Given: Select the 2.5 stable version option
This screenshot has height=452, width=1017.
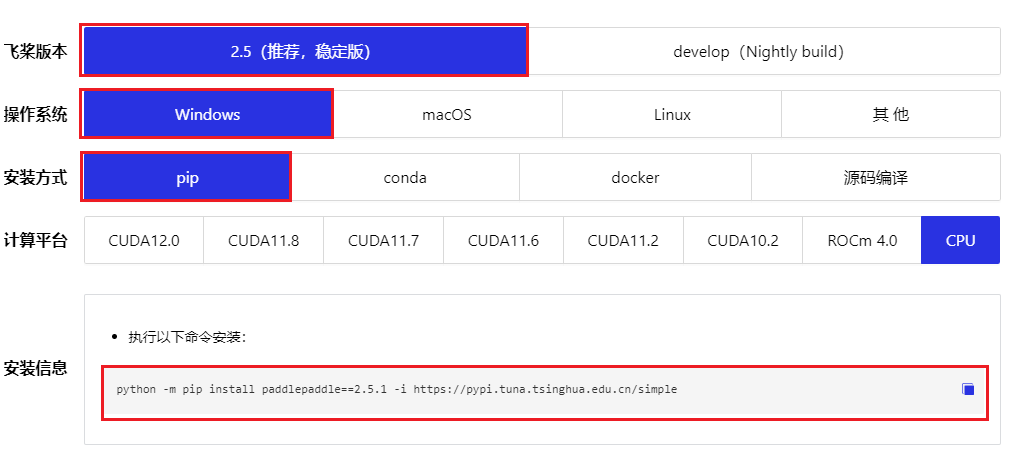Looking at the screenshot, I should pos(305,51).
